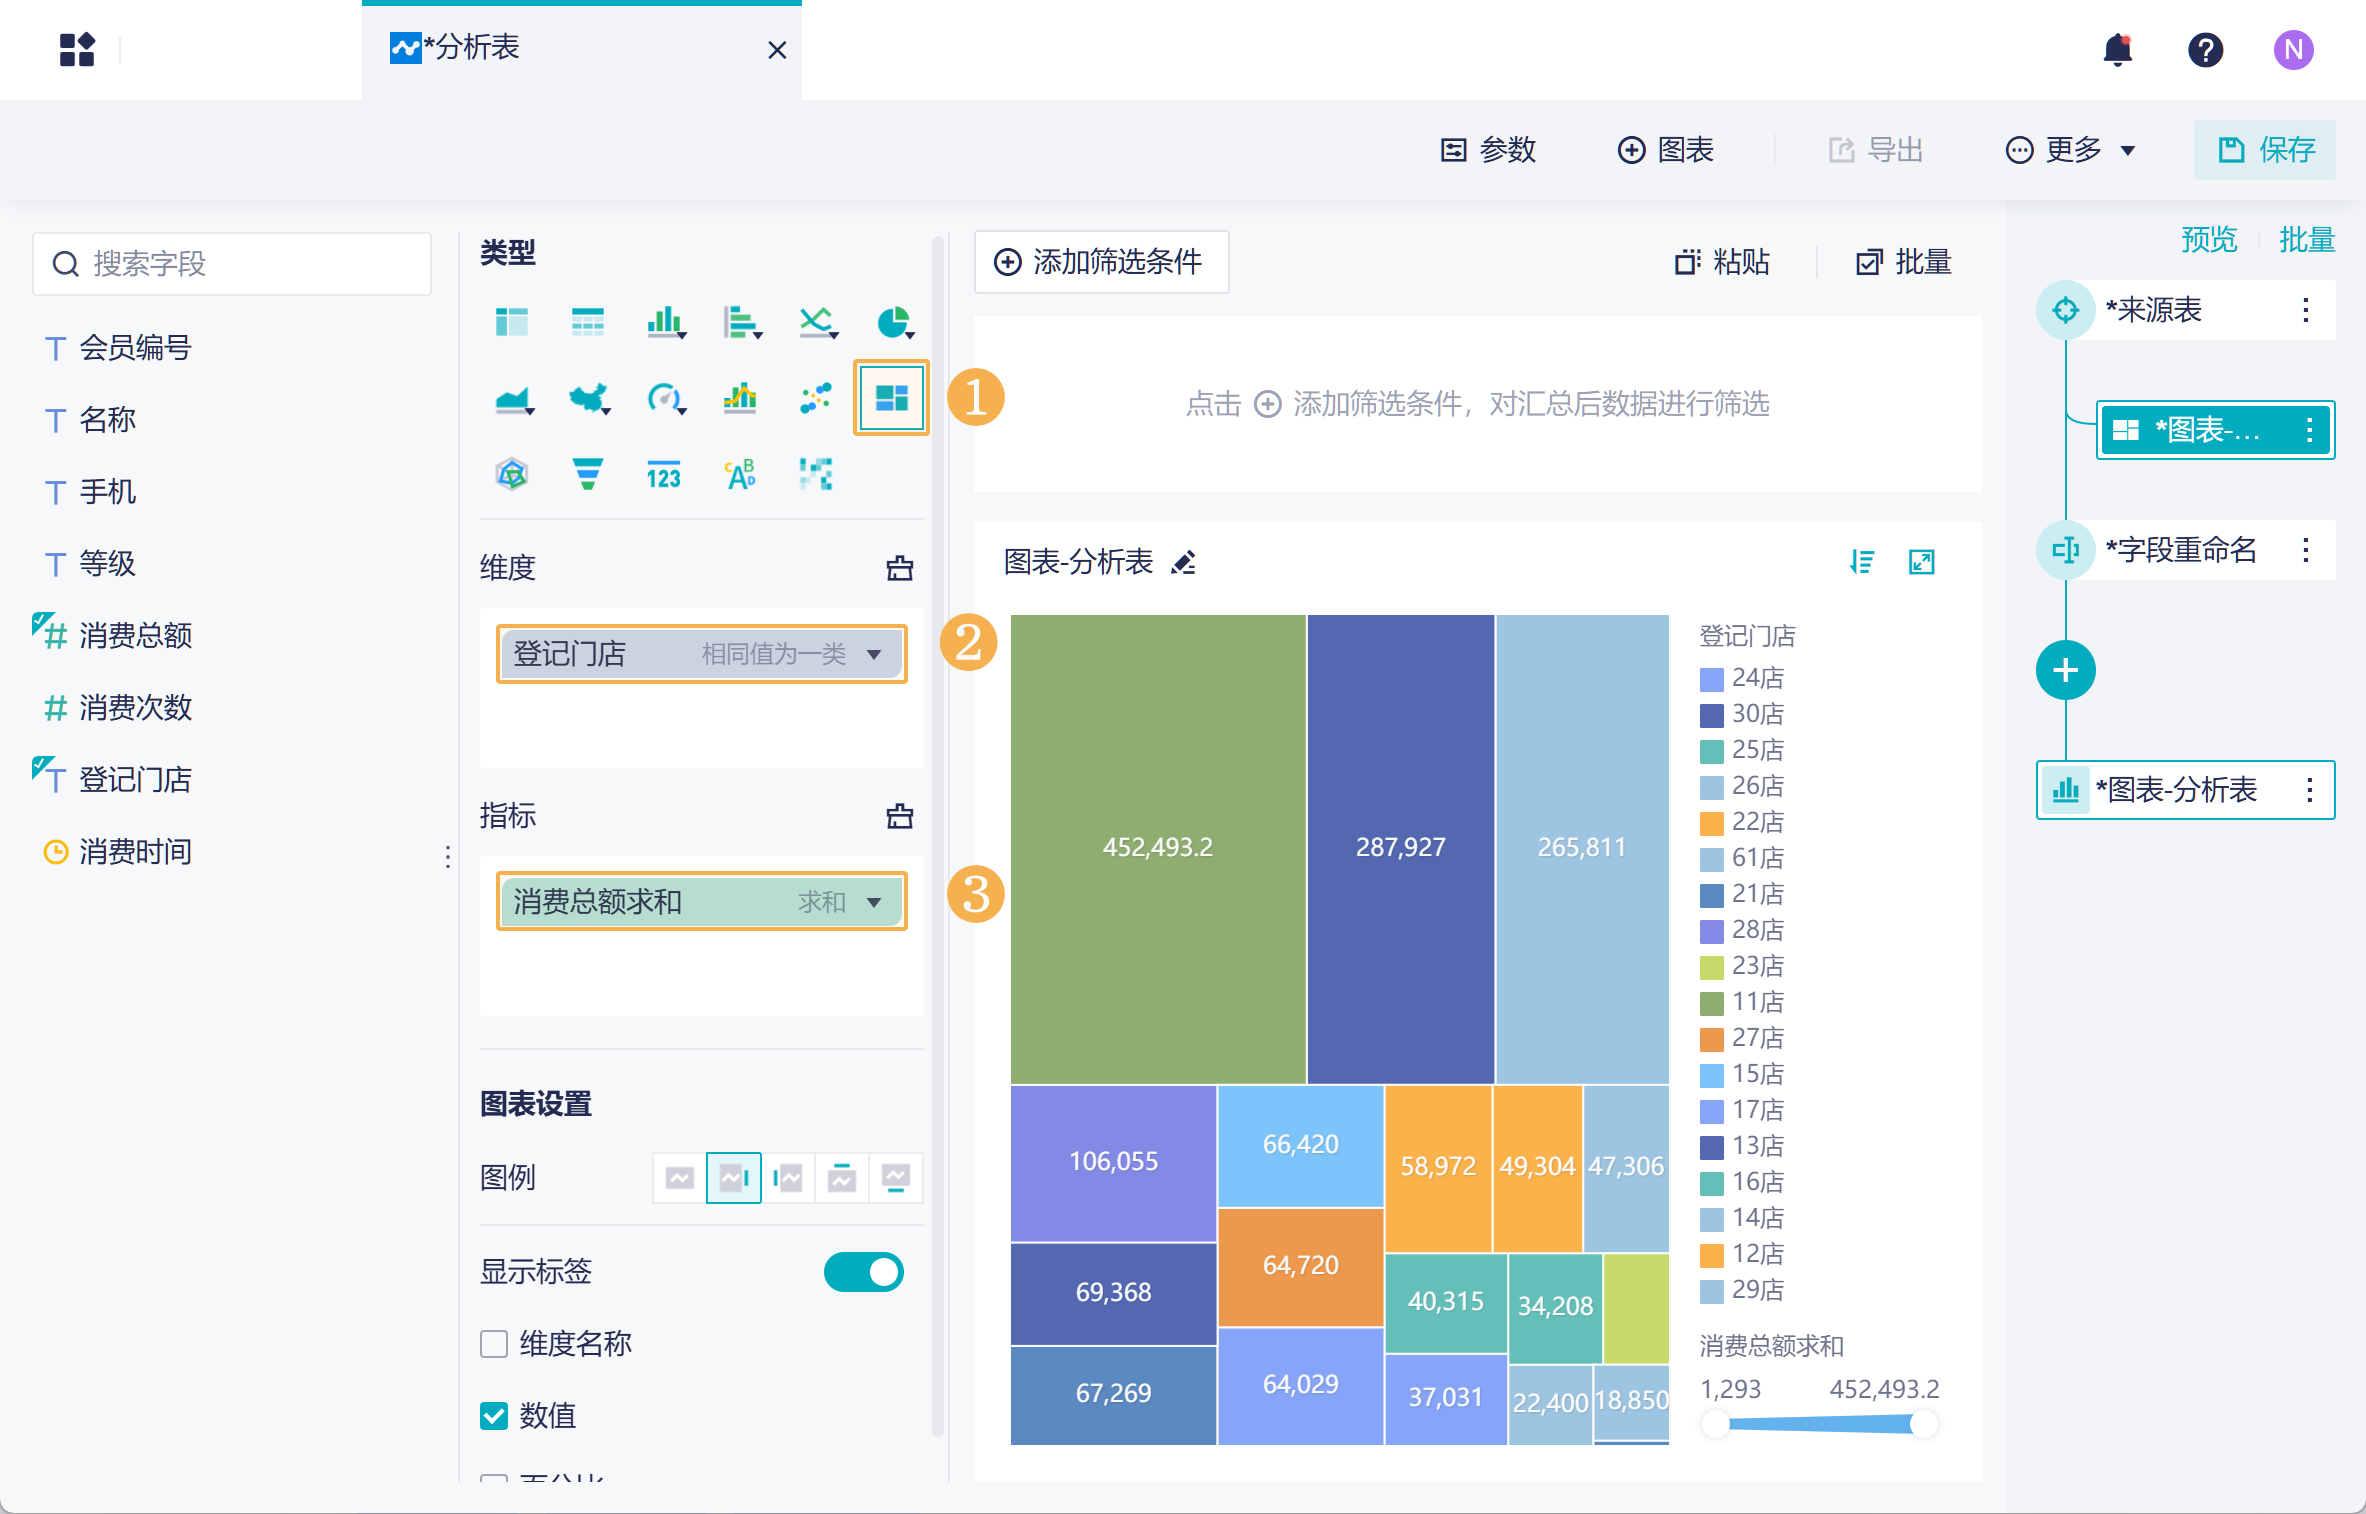2366x1514 pixels.
Task: Turn off the 显示标签 switch
Action: coord(863,1272)
